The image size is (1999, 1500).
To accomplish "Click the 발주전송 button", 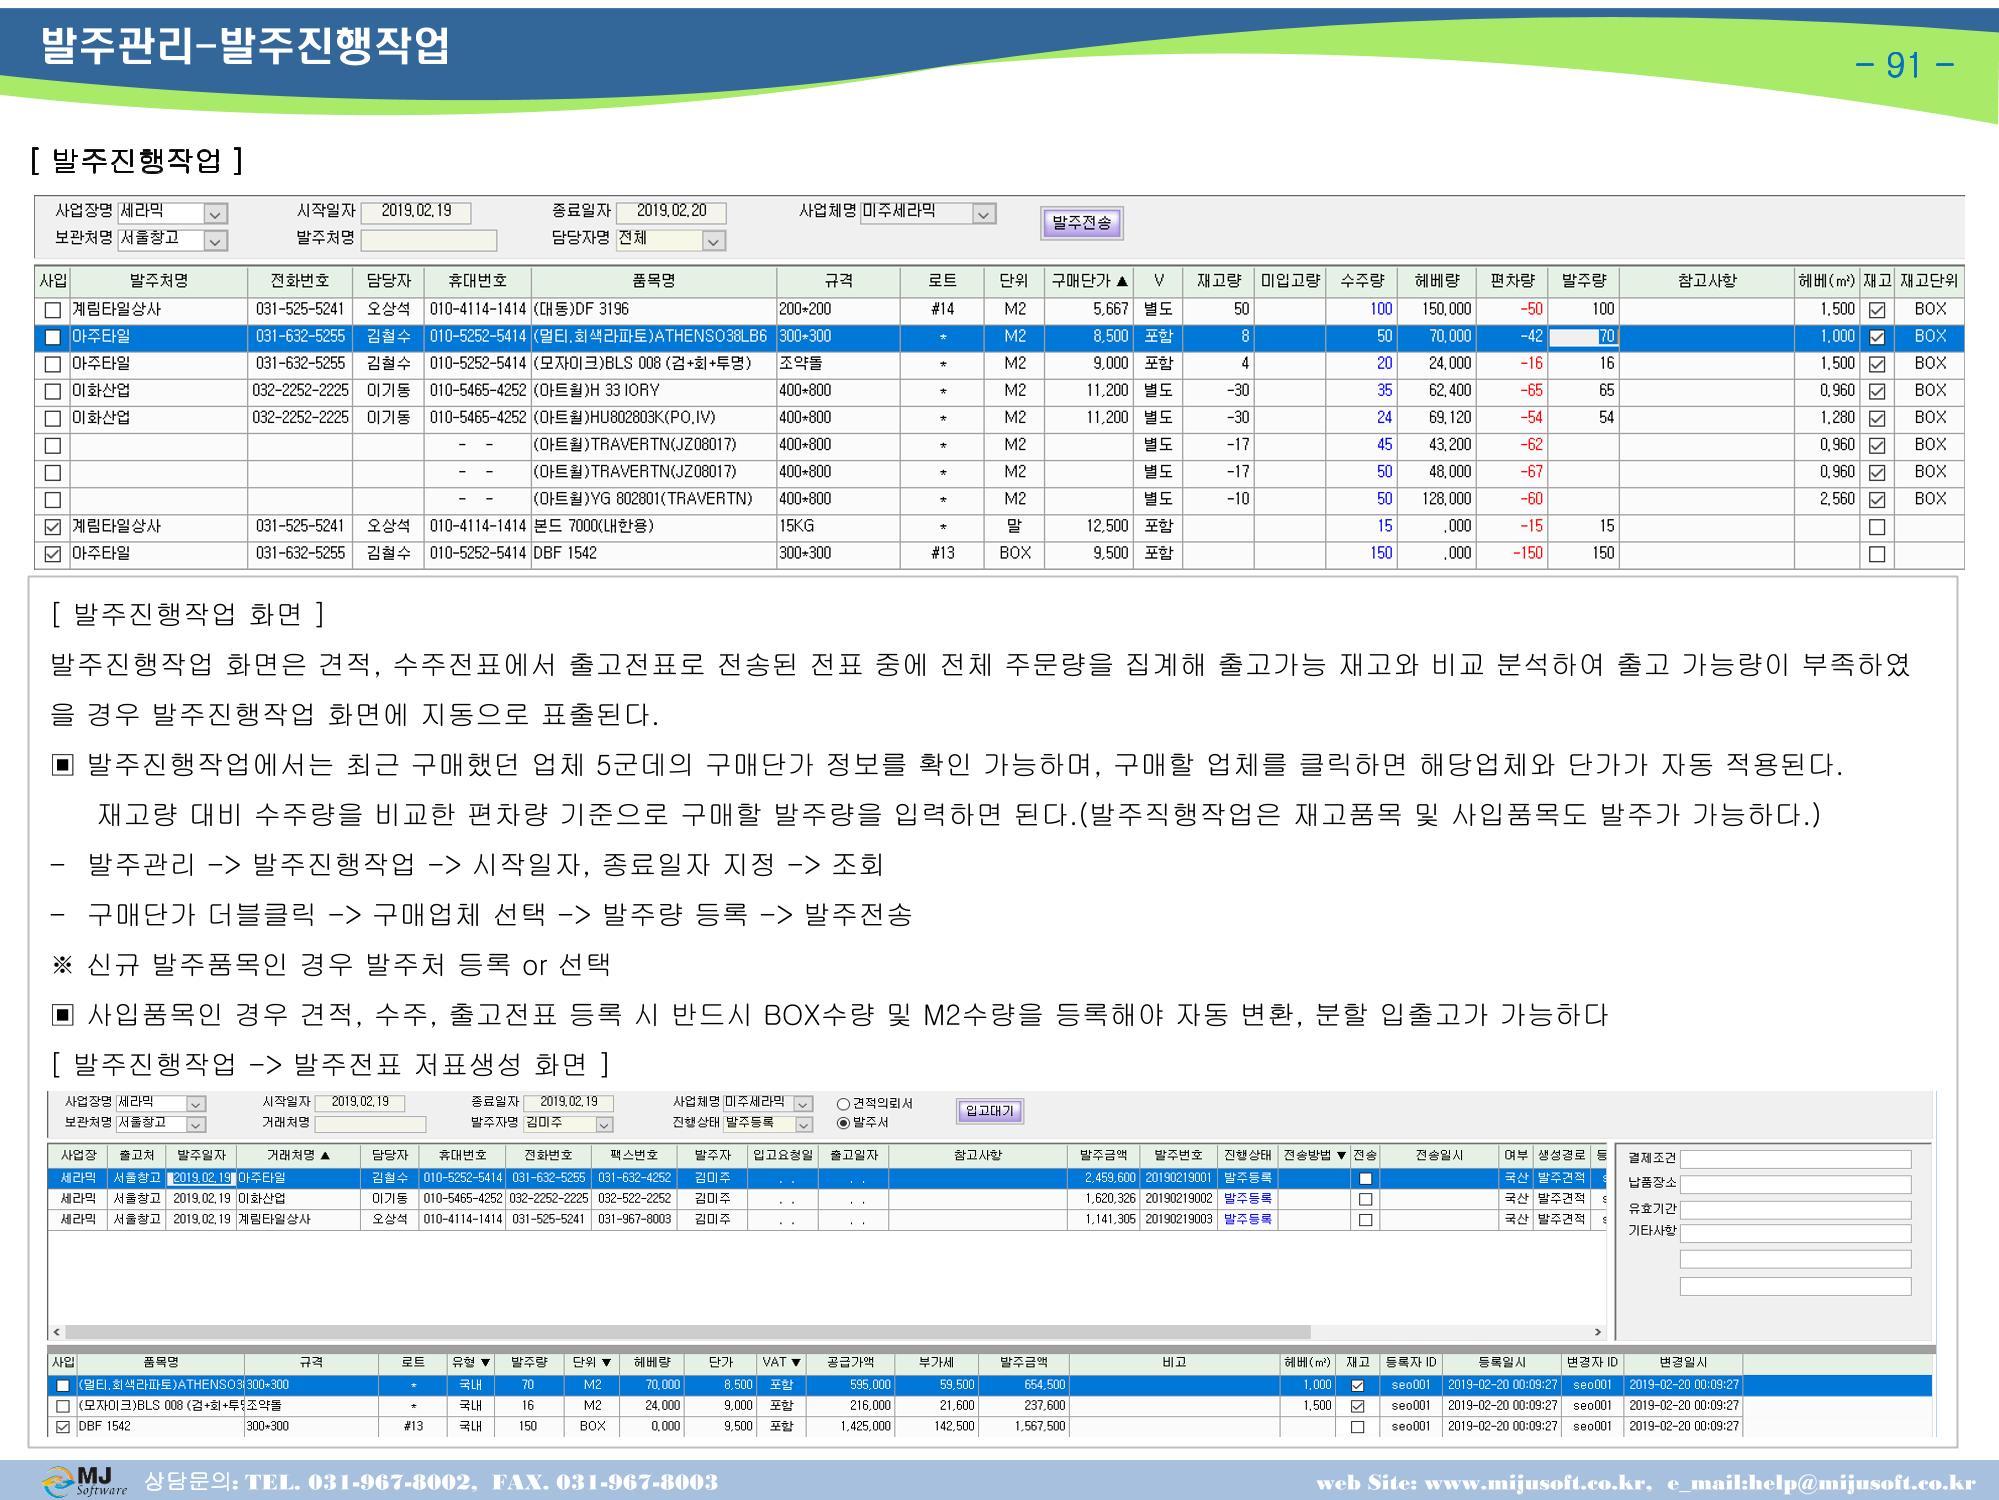I will (x=1082, y=223).
